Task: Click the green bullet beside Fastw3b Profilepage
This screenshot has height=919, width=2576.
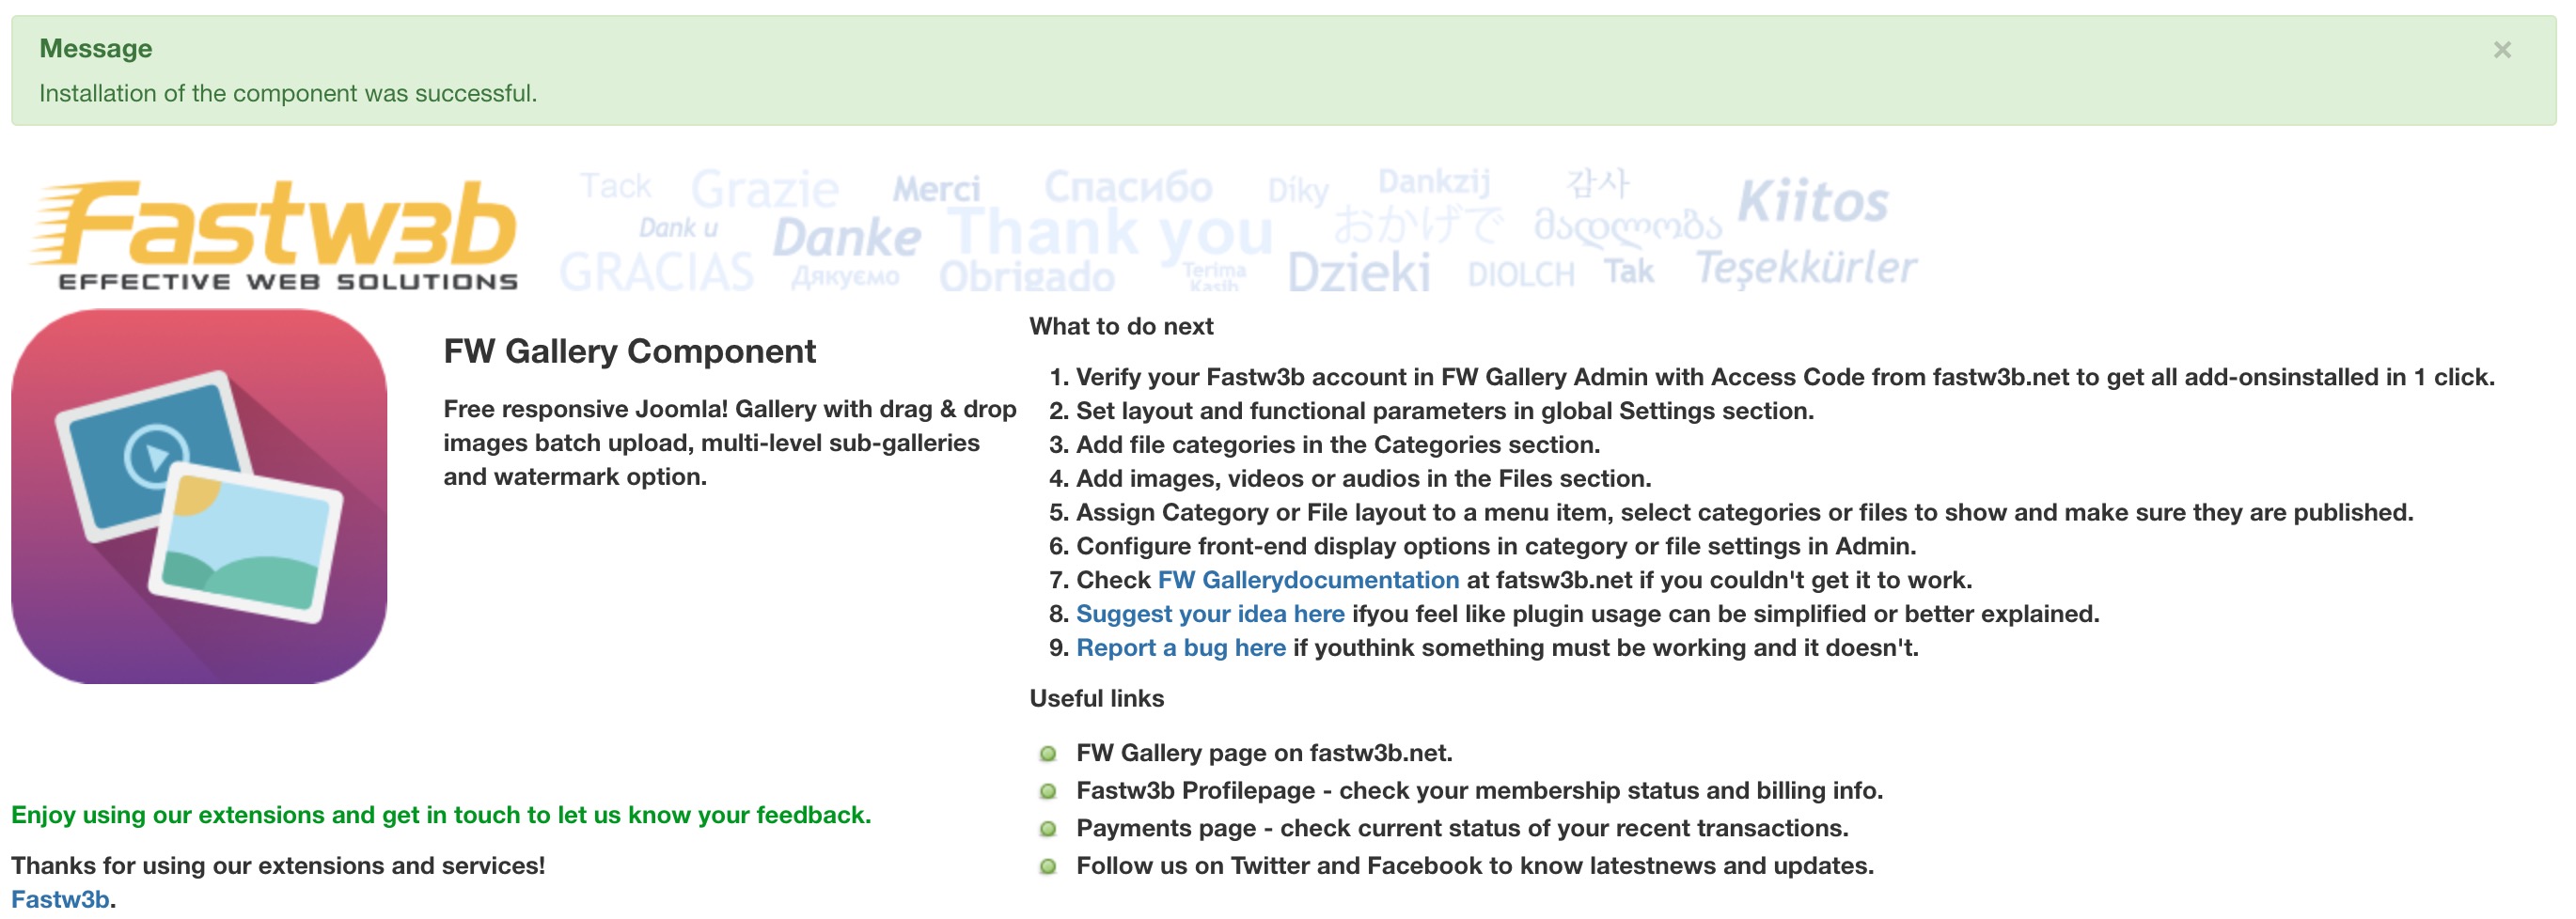Action: 1048,791
